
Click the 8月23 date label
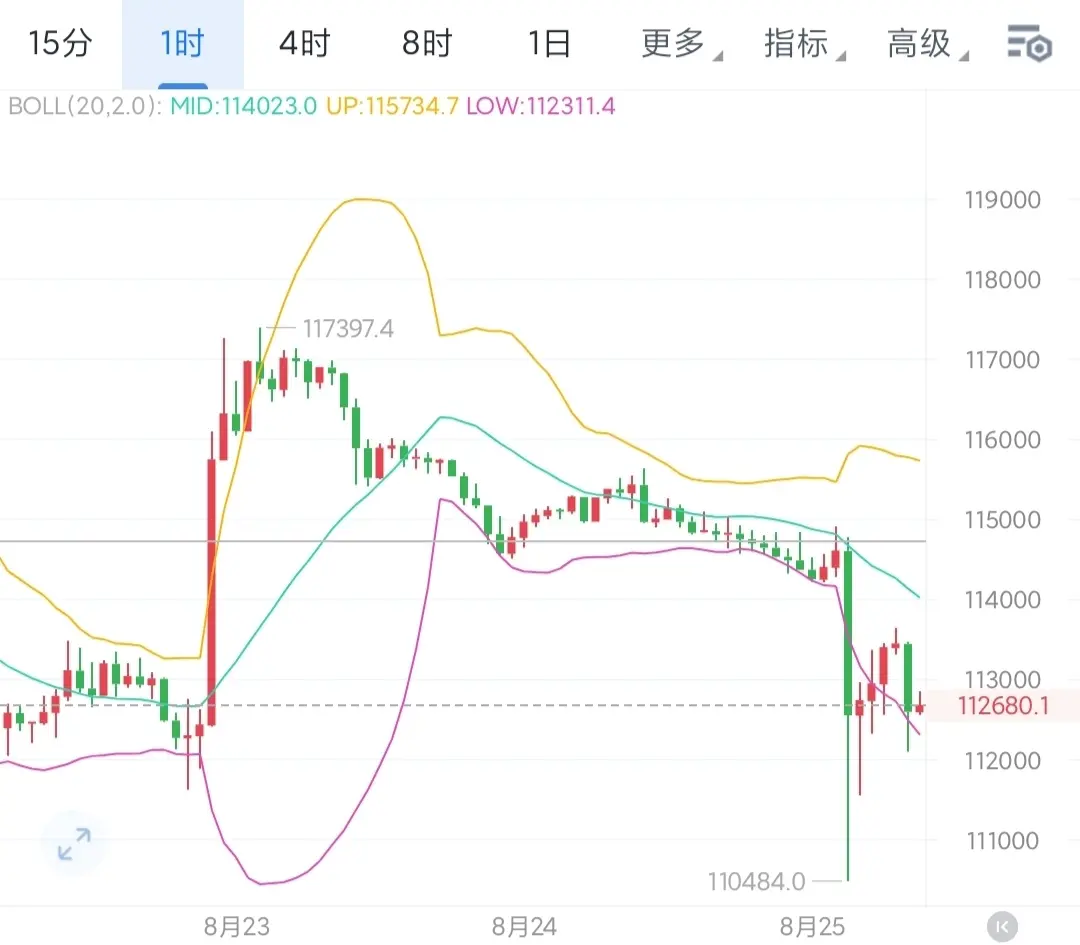point(237,927)
